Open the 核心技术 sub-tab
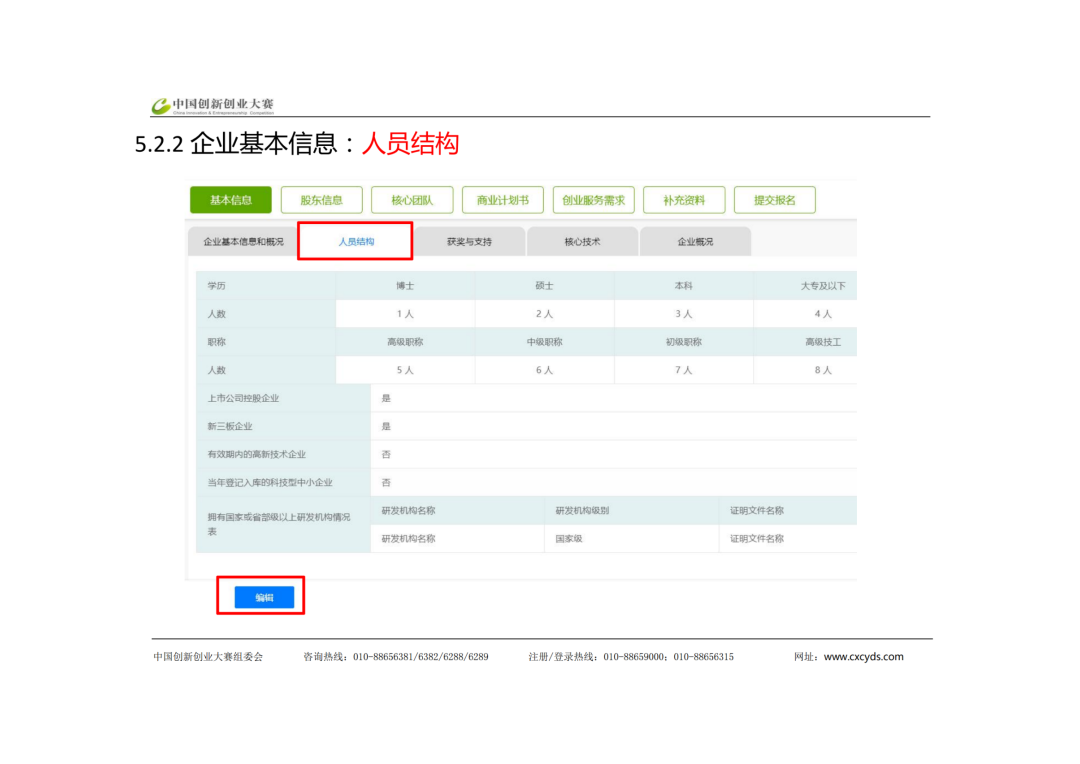Screen dimensions: 1080x764 [582, 242]
